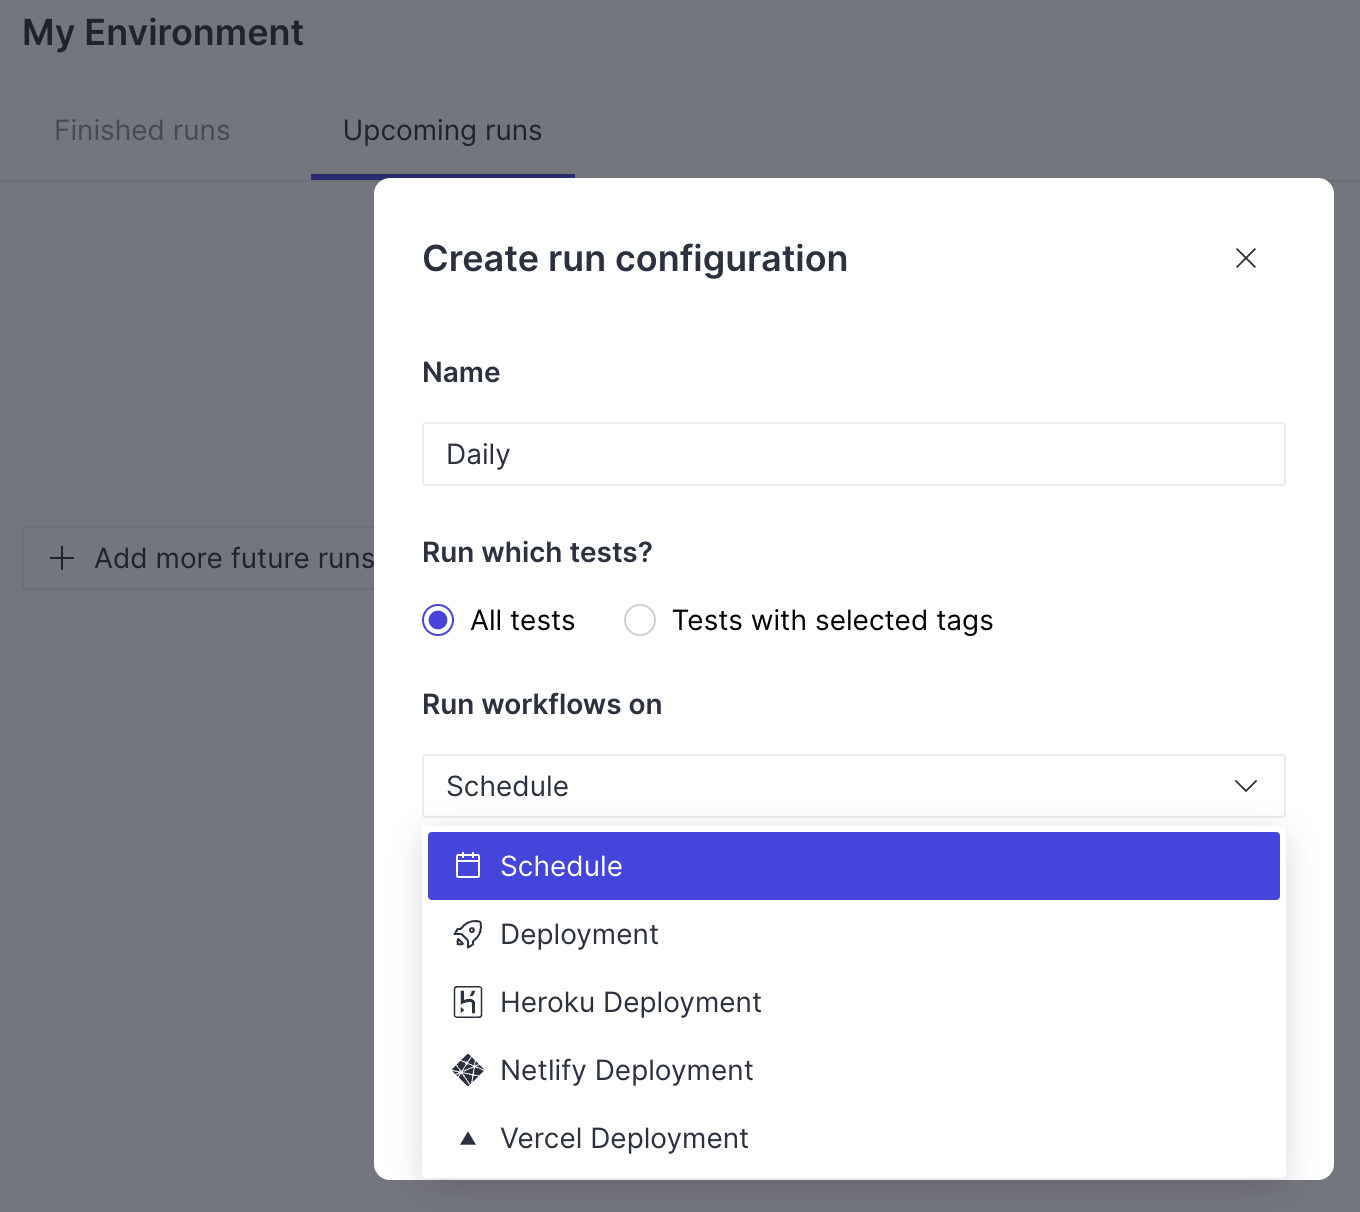Click the calendar icon beside Schedule option
Image resolution: width=1360 pixels, height=1212 pixels.
468,866
